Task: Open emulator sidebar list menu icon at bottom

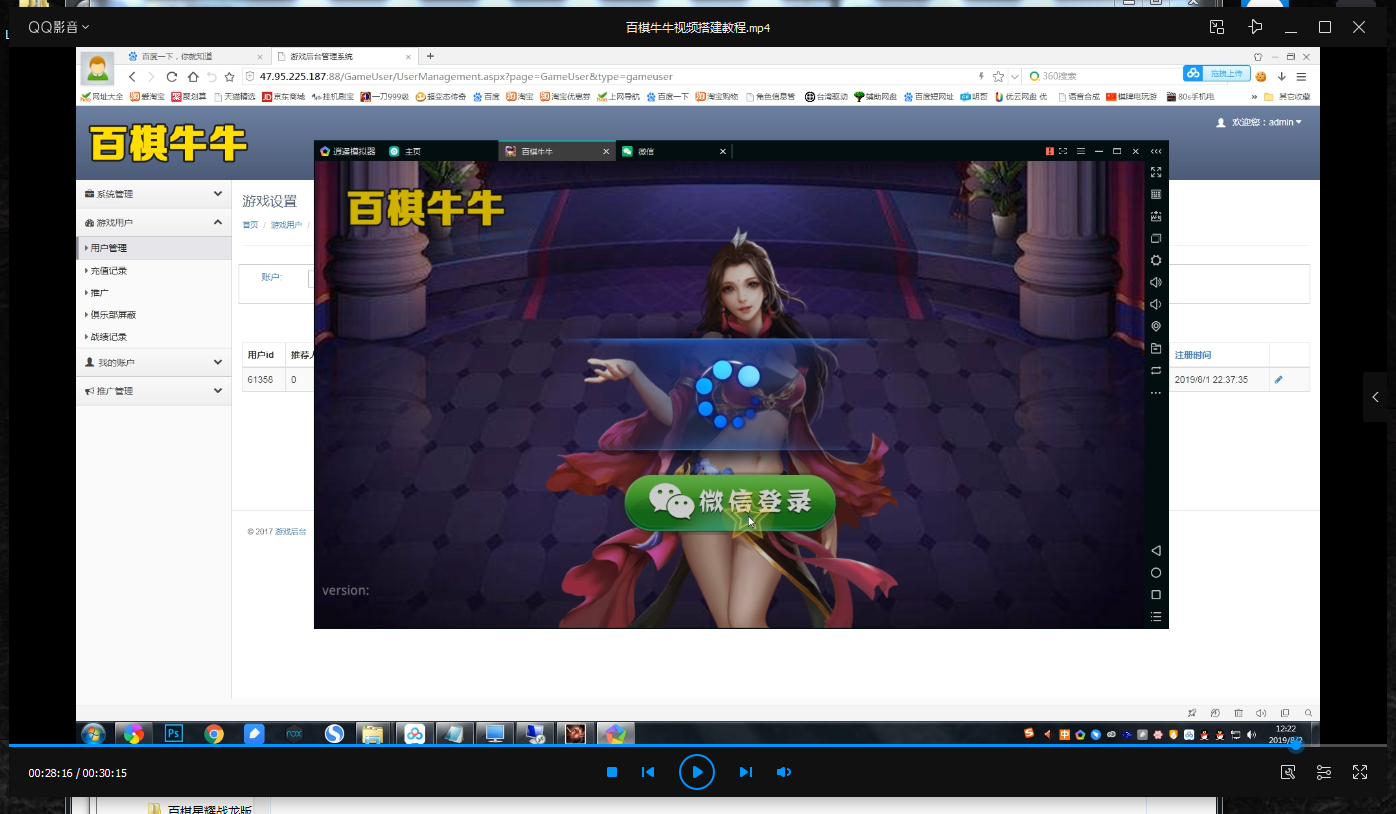Action: point(1156,617)
